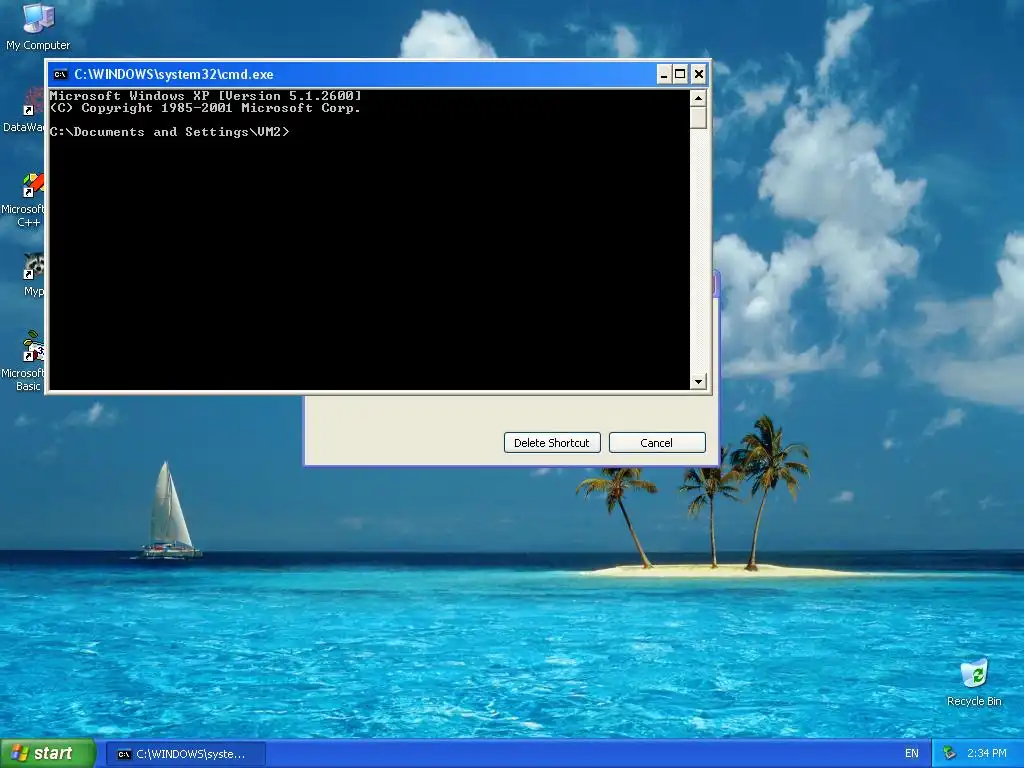Click the cmd scrollbar up arrow

click(x=698, y=98)
